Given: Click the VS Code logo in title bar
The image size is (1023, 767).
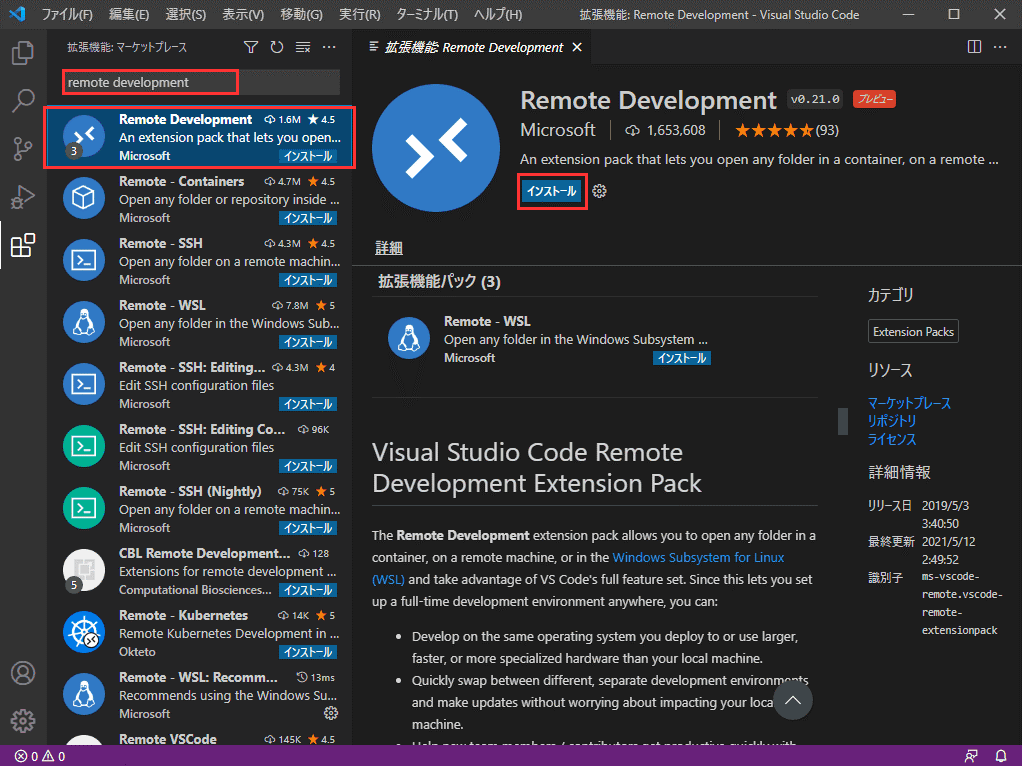Looking at the screenshot, I should coord(18,14).
